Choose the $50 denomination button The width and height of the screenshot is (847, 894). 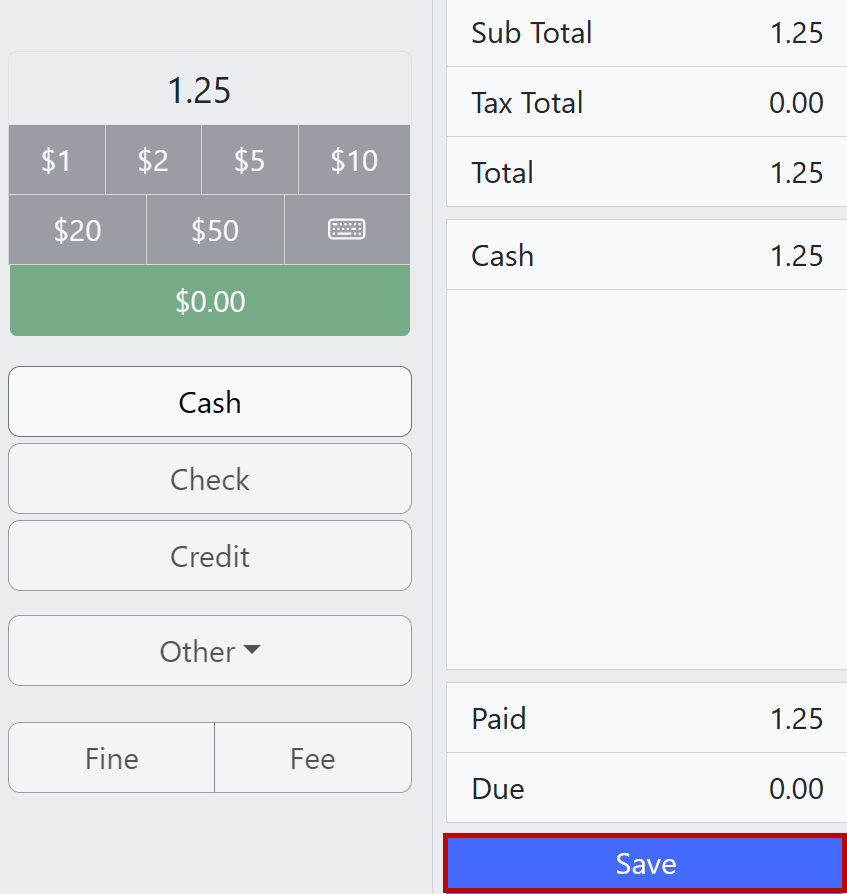click(x=215, y=230)
